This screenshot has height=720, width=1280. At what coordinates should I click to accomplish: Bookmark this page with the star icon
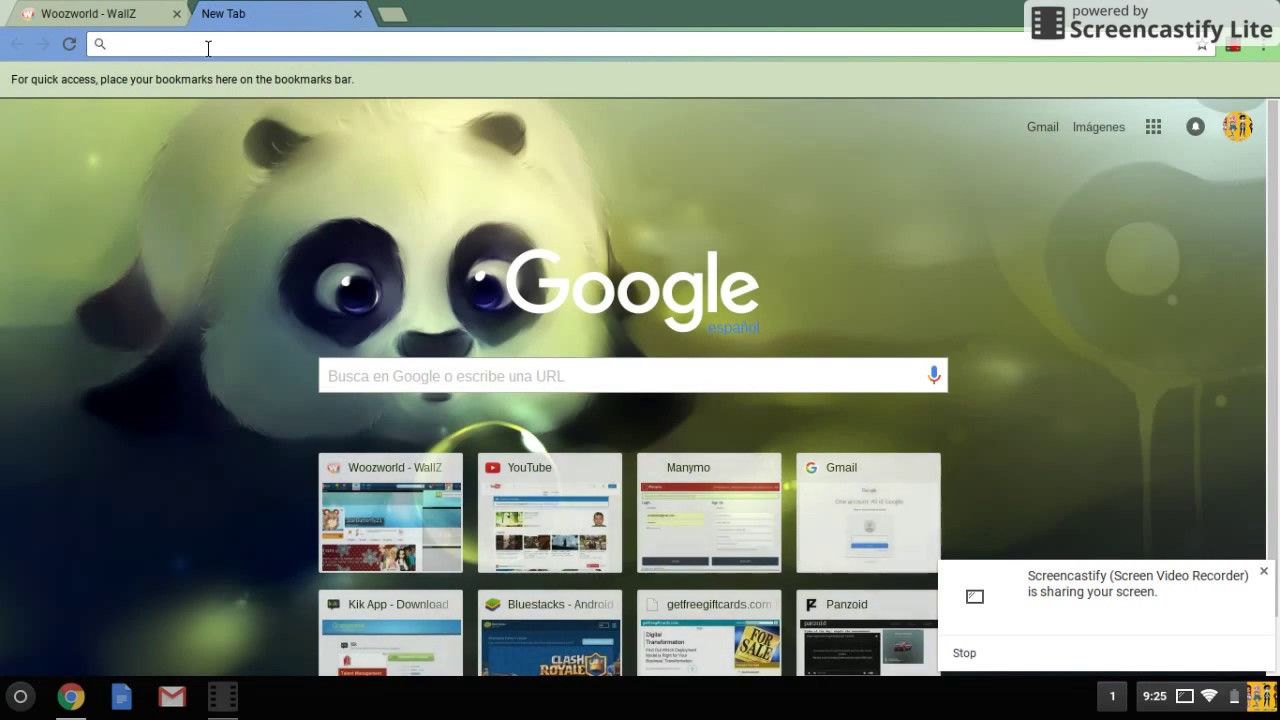click(1202, 45)
